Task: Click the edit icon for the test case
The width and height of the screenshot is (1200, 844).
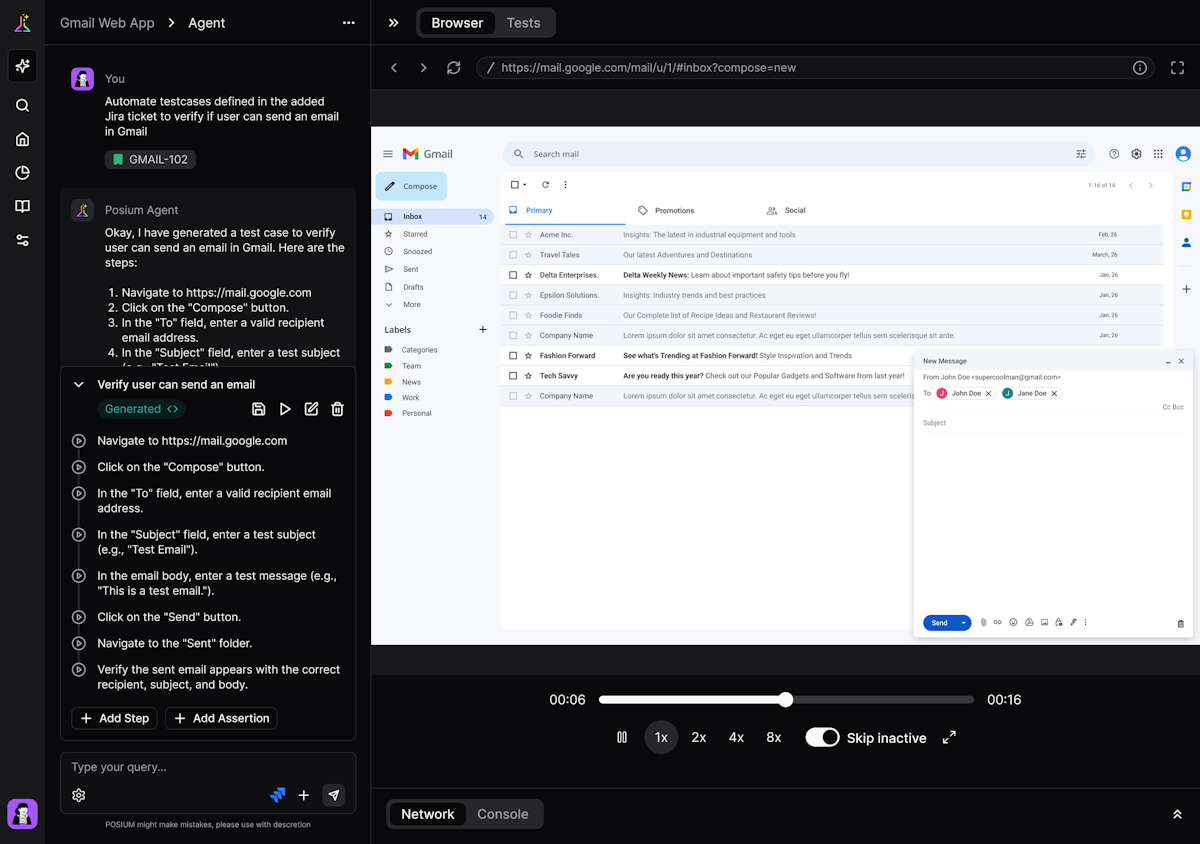Action: pyautogui.click(x=311, y=409)
